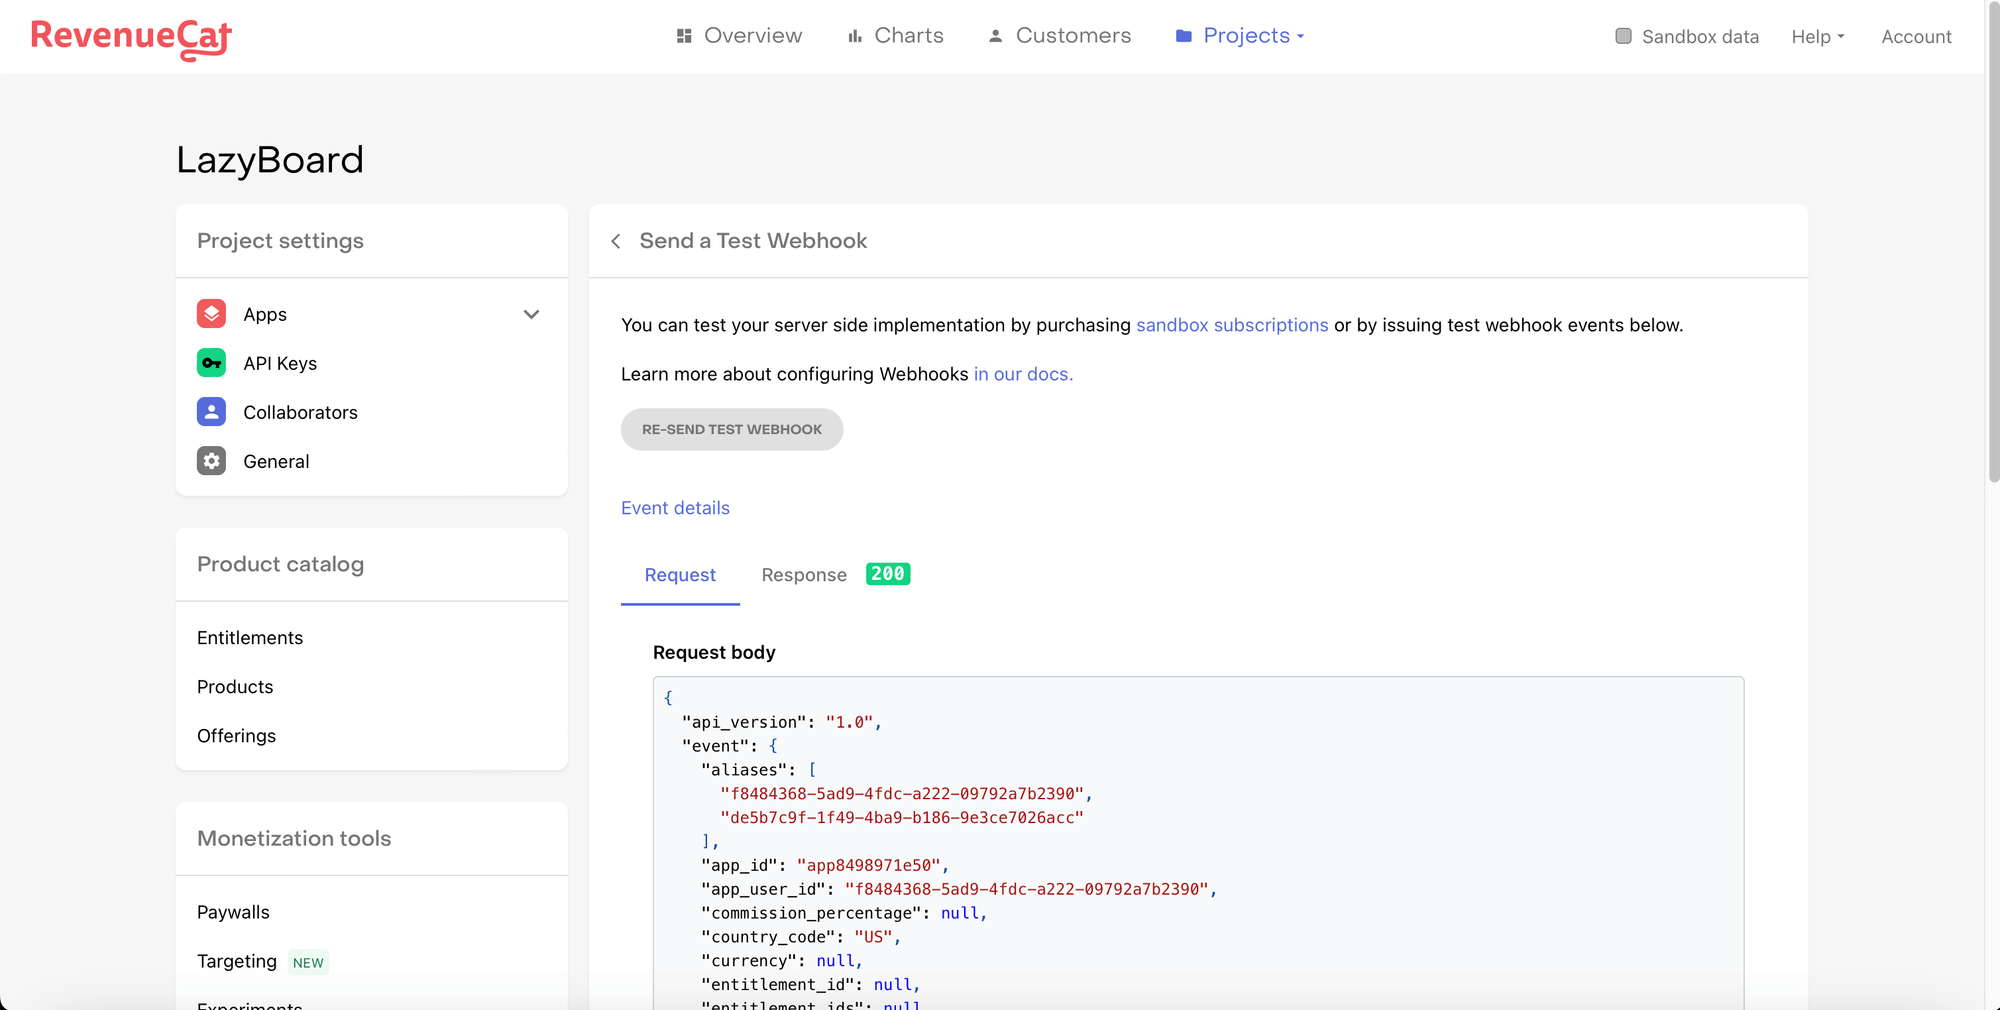2000x1010 pixels.
Task: Click the Overview grid icon
Action: pos(684,36)
